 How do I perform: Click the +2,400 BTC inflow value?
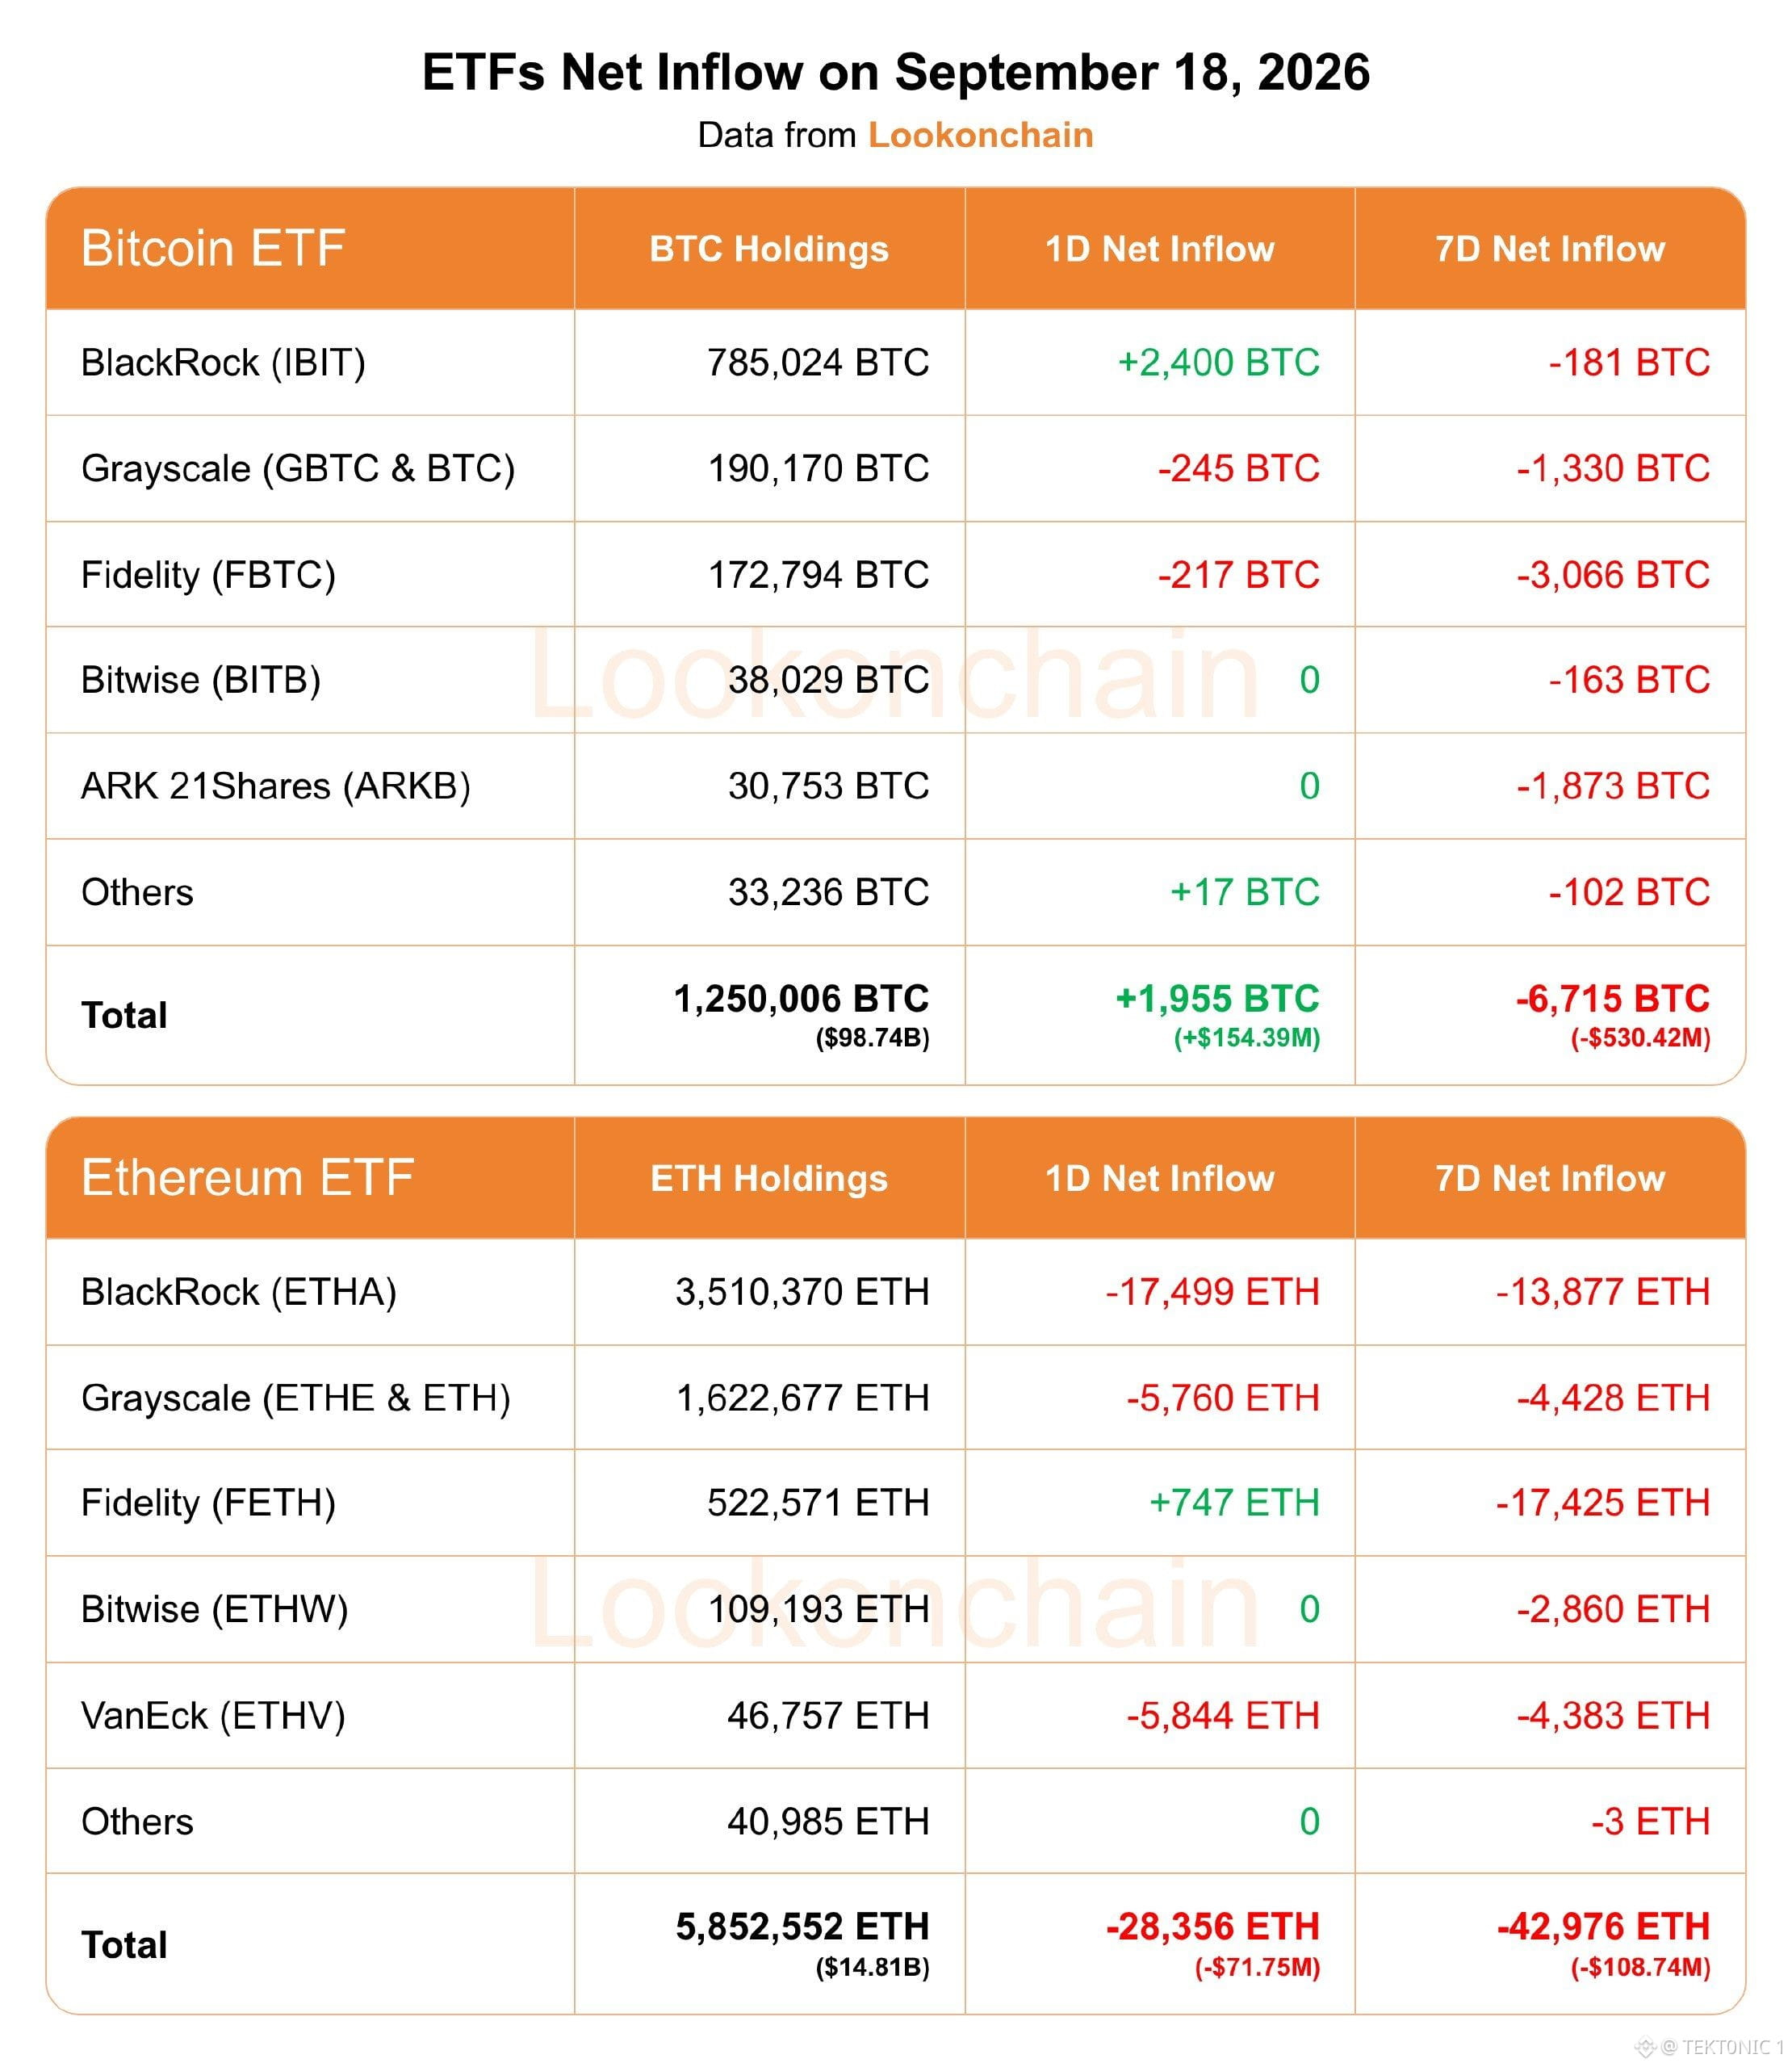(1218, 362)
